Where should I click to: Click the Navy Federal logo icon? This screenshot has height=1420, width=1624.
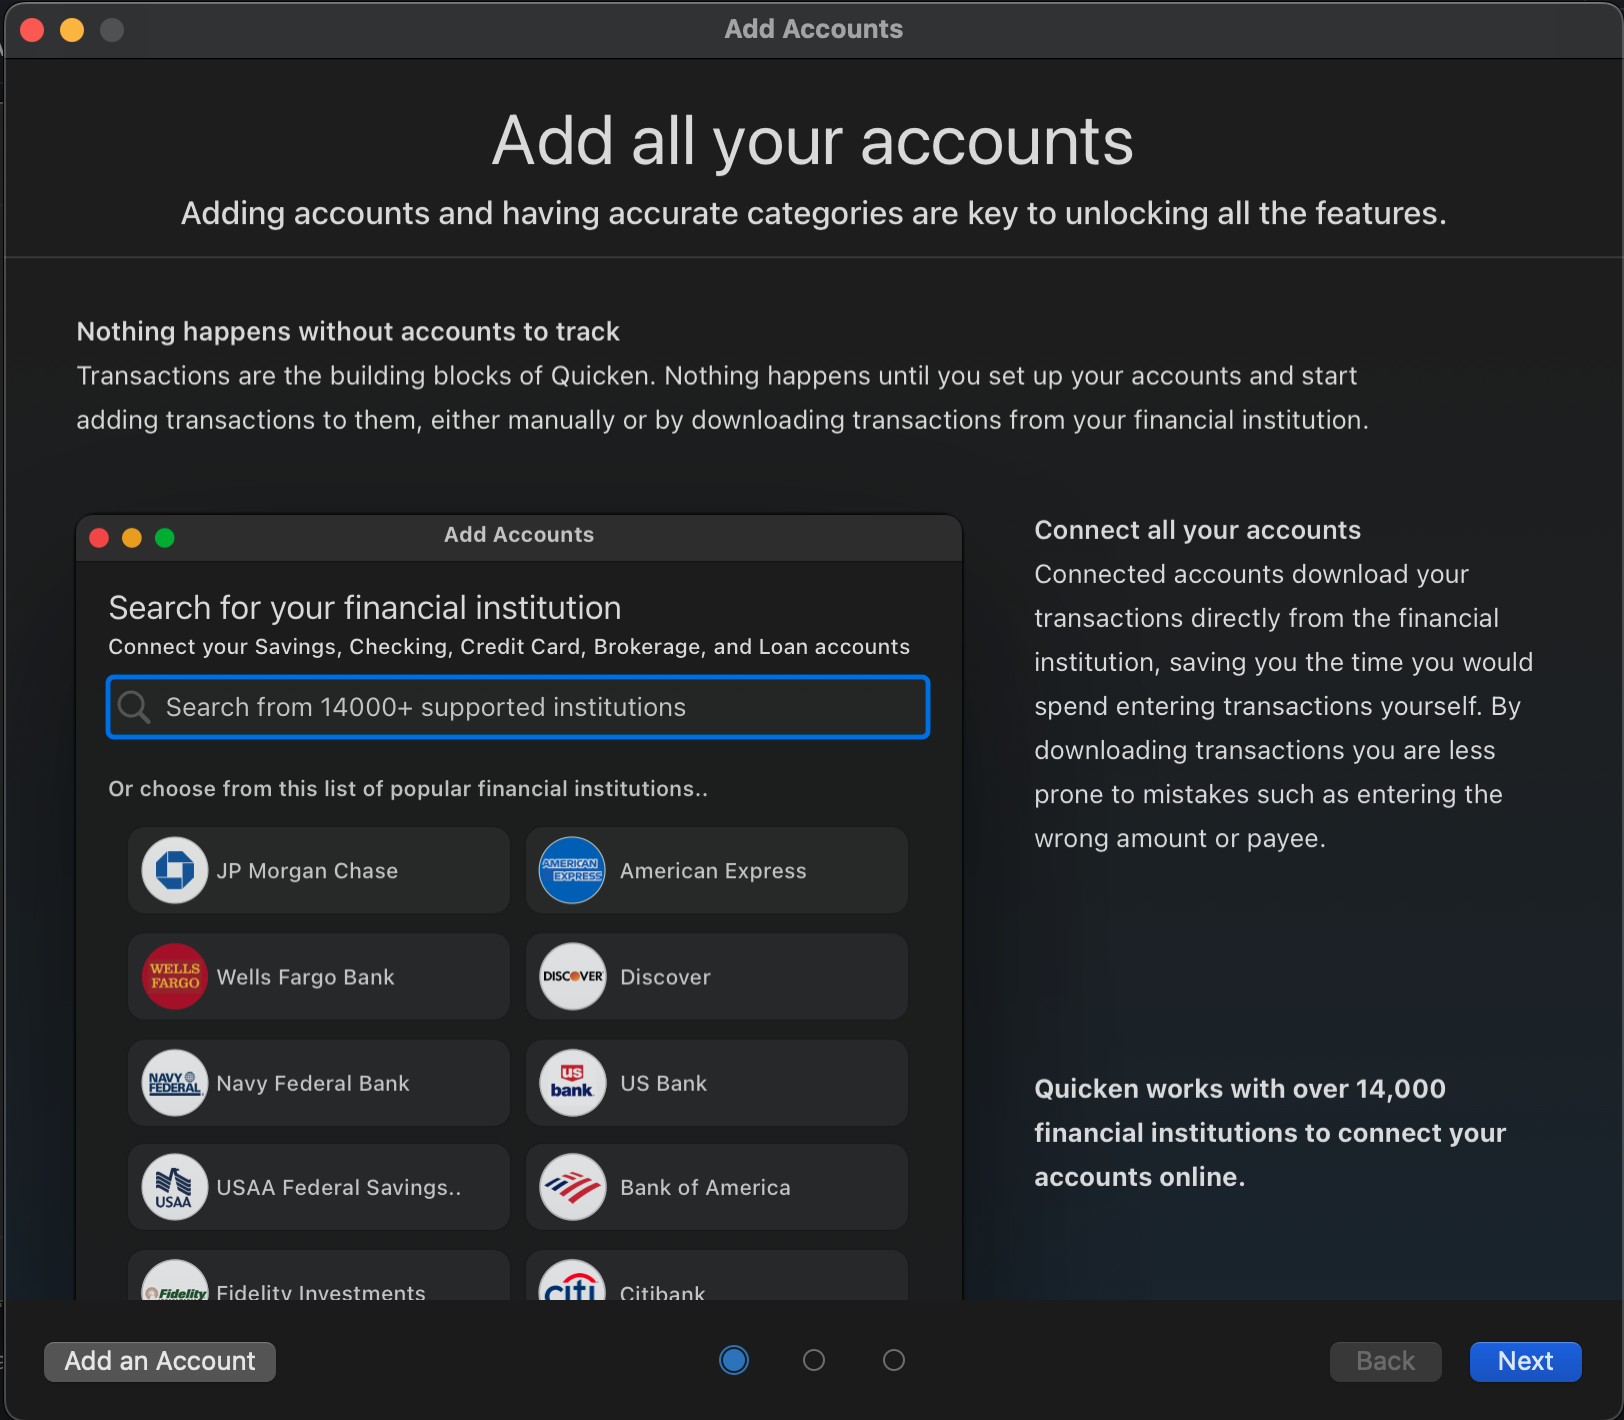click(175, 1082)
